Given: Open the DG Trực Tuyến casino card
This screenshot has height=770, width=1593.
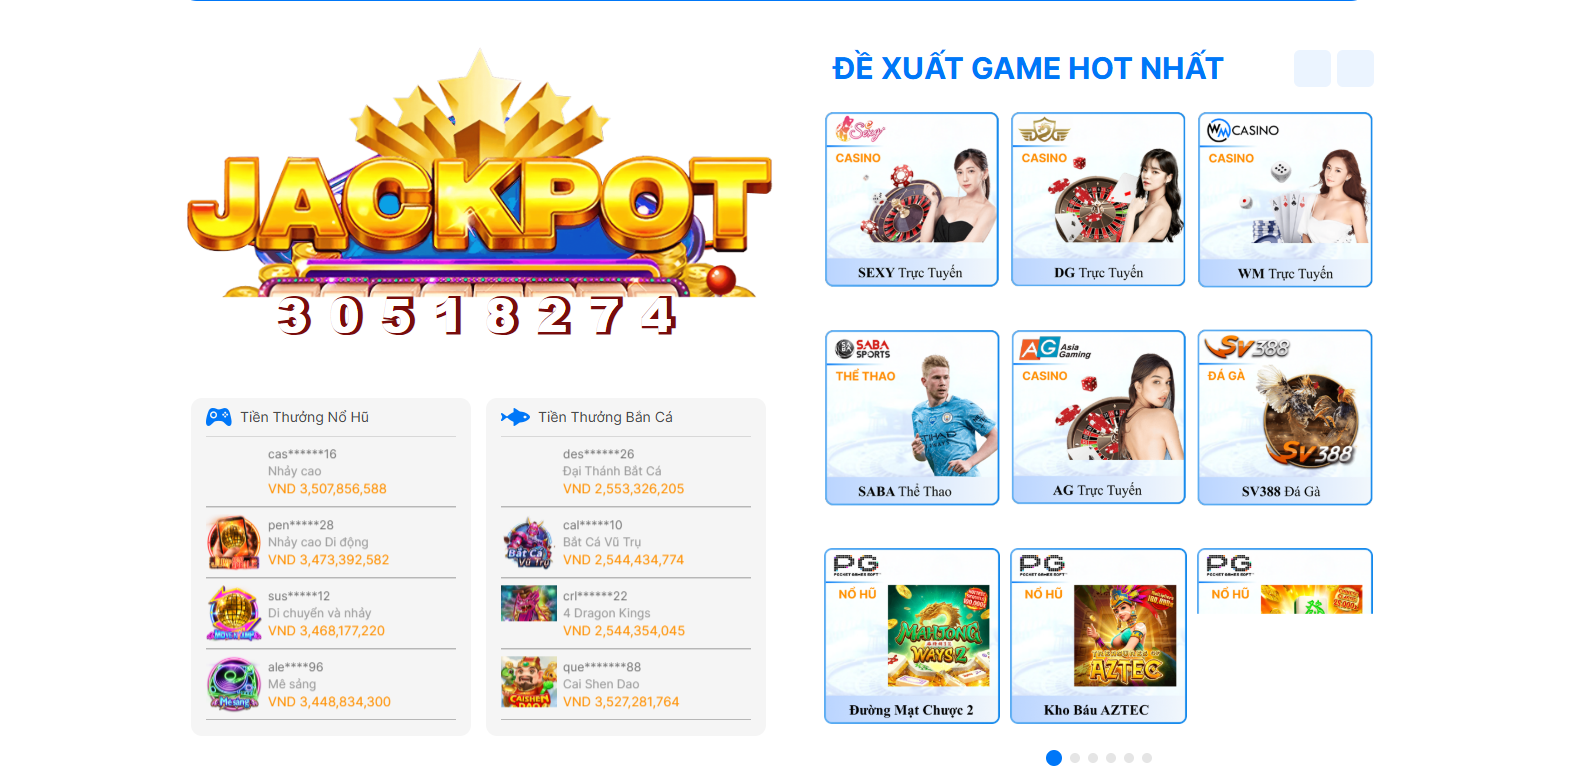Looking at the screenshot, I should pyautogui.click(x=1098, y=199).
